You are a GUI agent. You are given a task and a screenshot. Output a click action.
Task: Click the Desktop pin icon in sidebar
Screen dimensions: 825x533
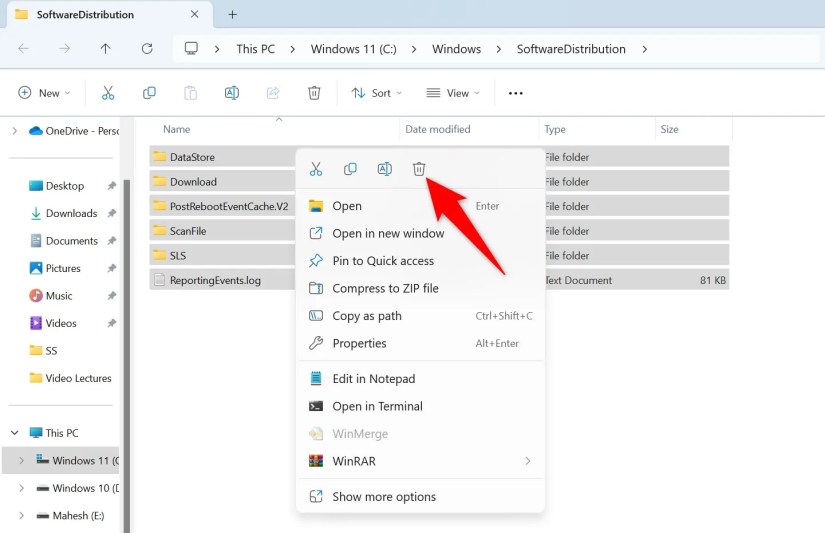pos(112,186)
